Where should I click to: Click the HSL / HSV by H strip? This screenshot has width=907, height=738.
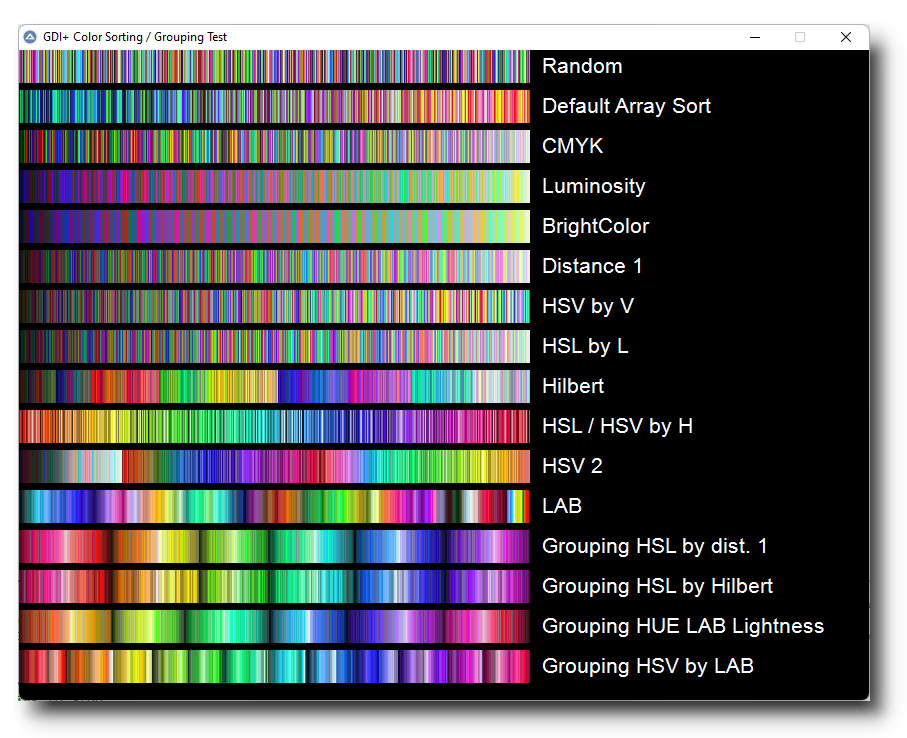click(x=274, y=427)
